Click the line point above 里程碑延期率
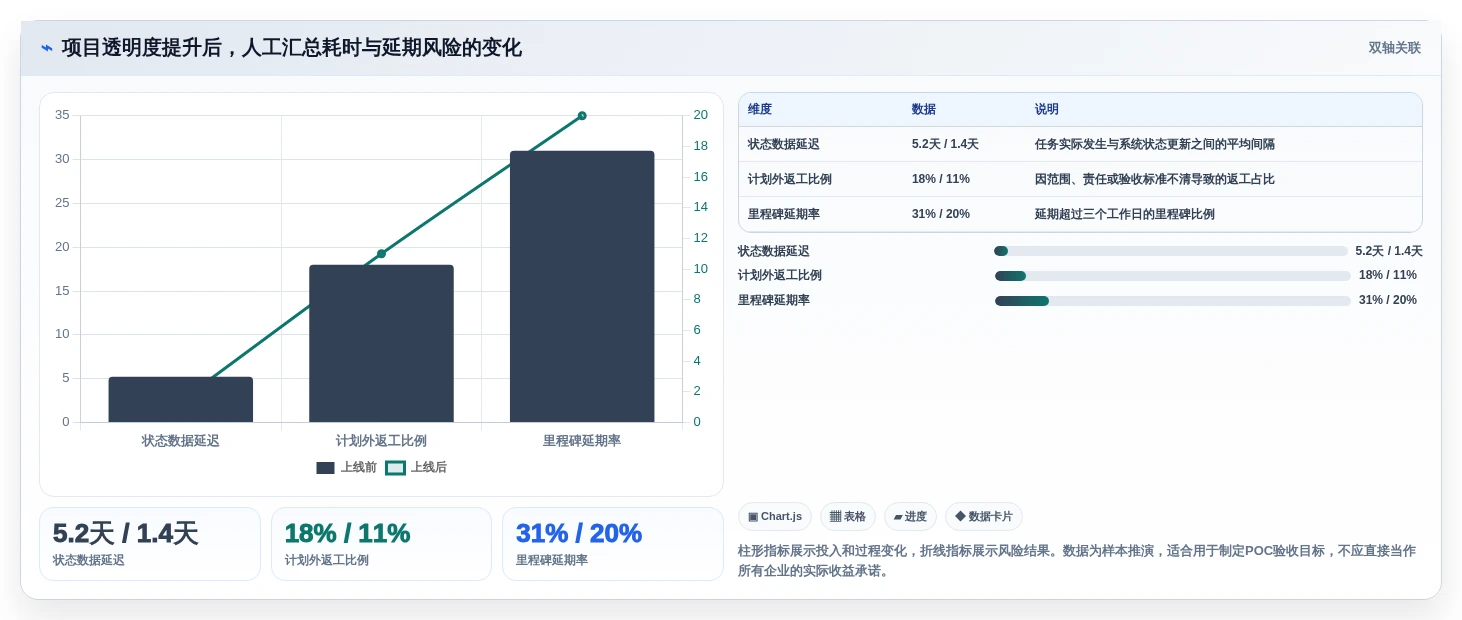This screenshot has width=1462, height=620. (582, 116)
